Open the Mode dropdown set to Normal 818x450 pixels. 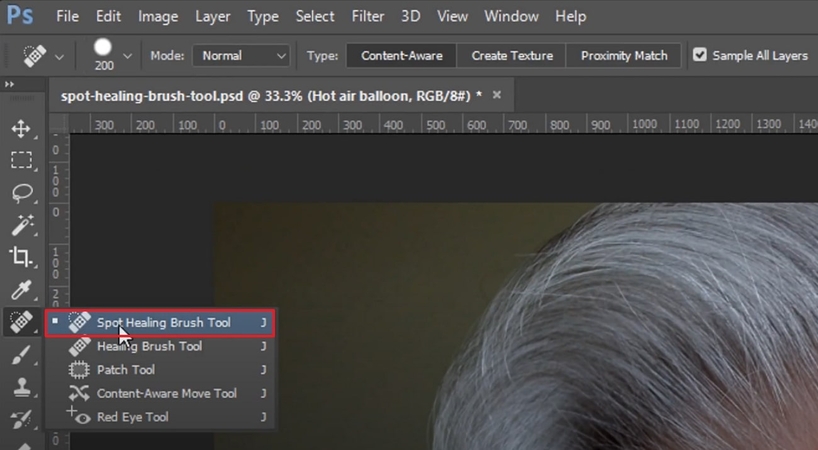pyautogui.click(x=241, y=55)
